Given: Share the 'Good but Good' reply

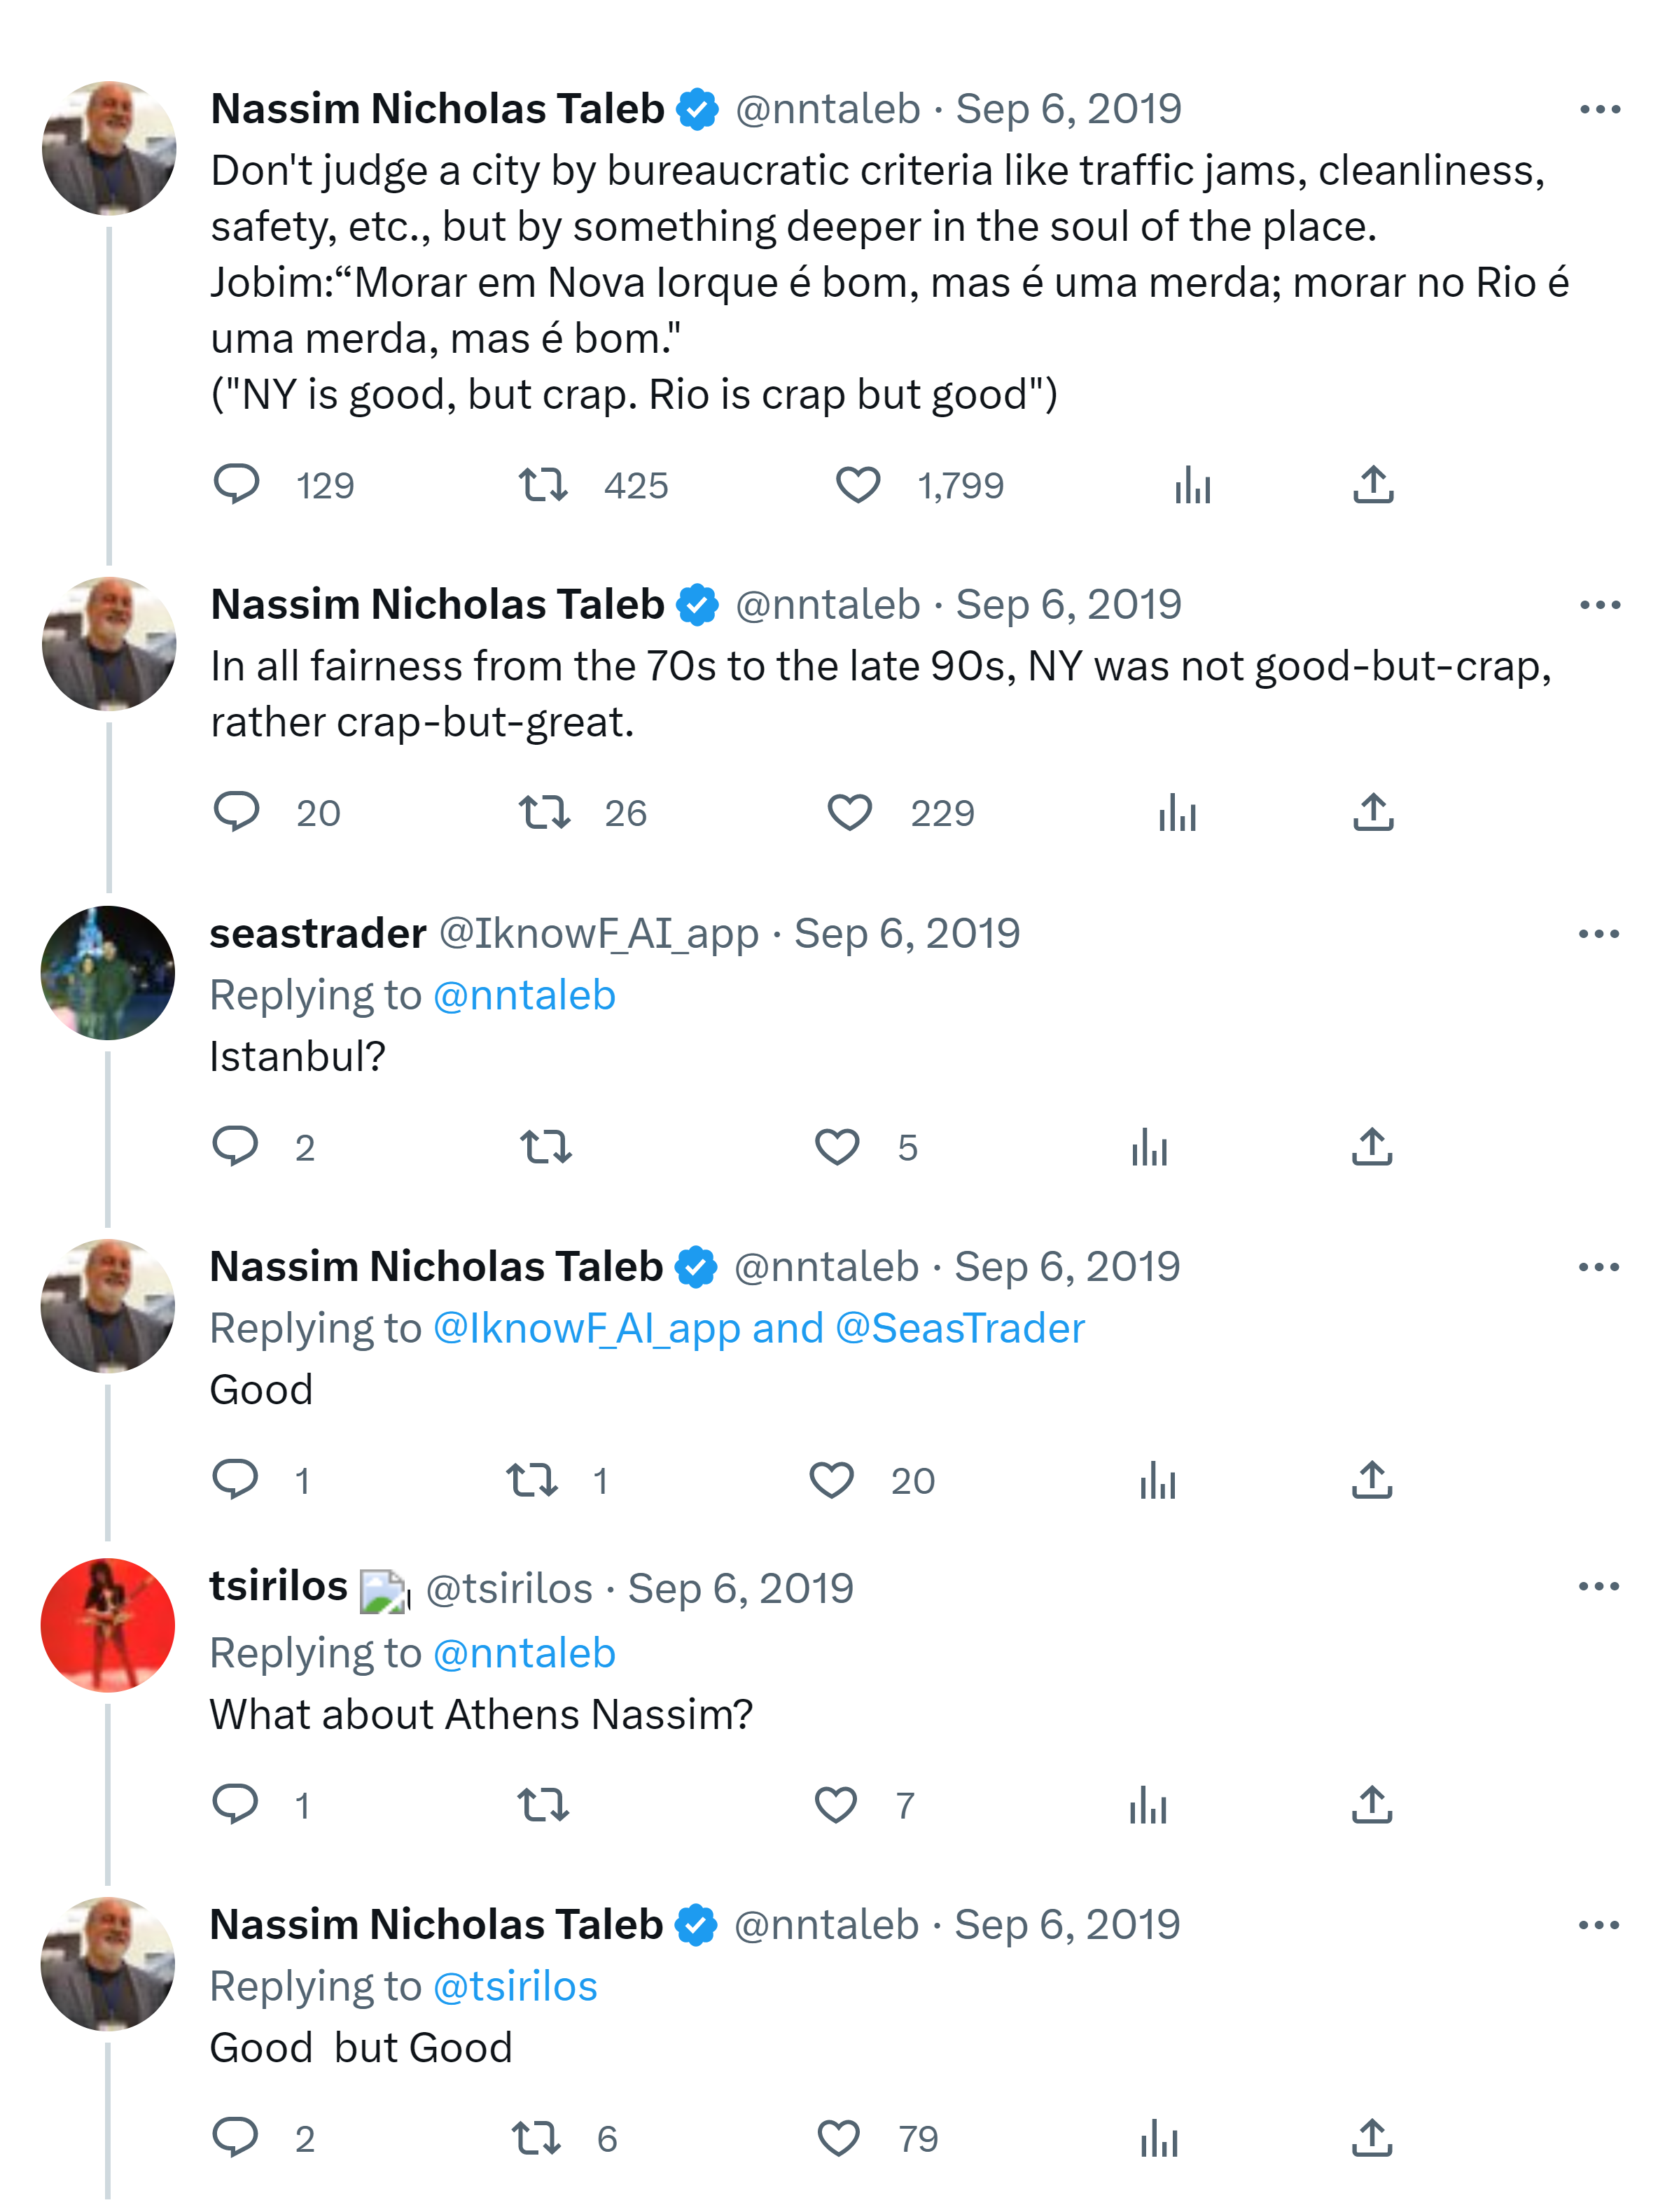Looking at the screenshot, I should coord(1372,2138).
